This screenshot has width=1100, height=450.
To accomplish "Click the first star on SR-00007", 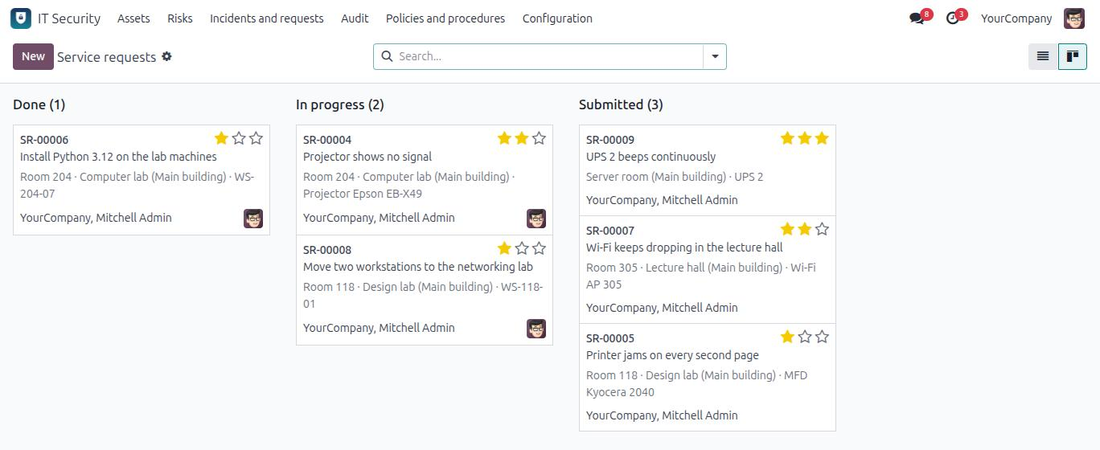I will coord(787,228).
